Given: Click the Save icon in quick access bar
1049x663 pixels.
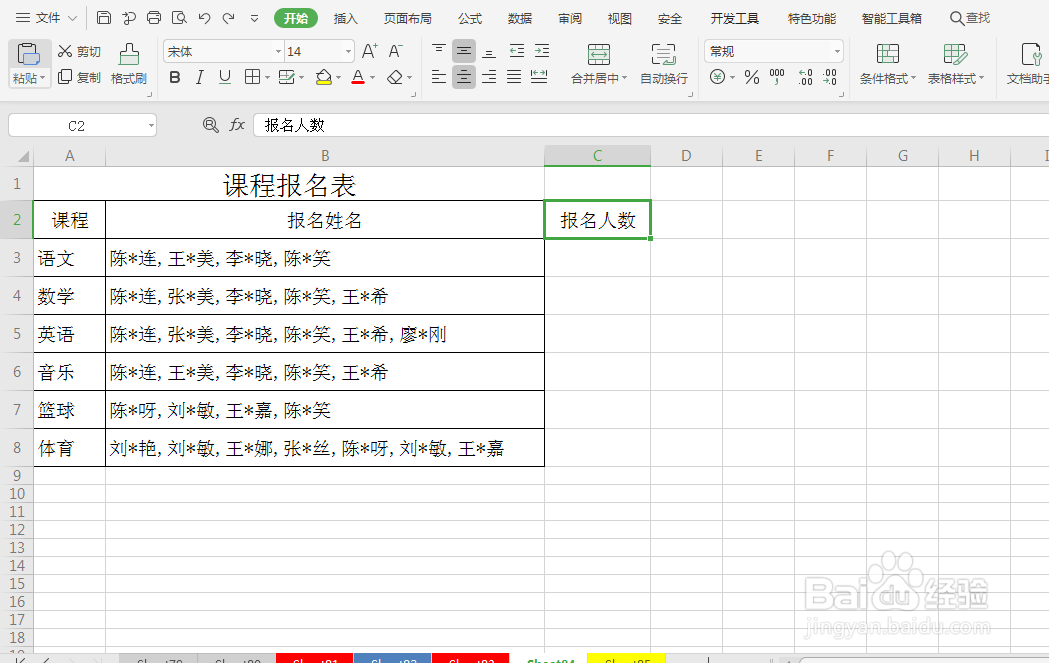Looking at the screenshot, I should tap(104, 18).
